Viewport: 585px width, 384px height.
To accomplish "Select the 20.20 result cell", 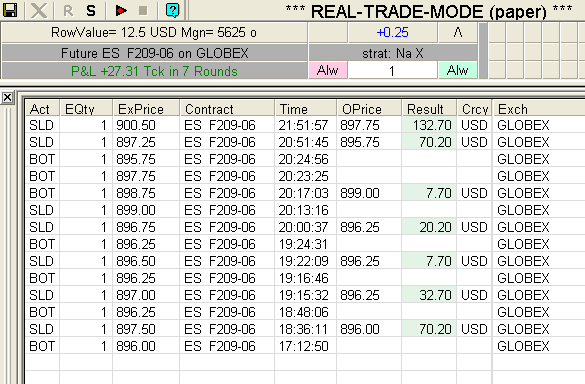I will pyautogui.click(x=429, y=227).
